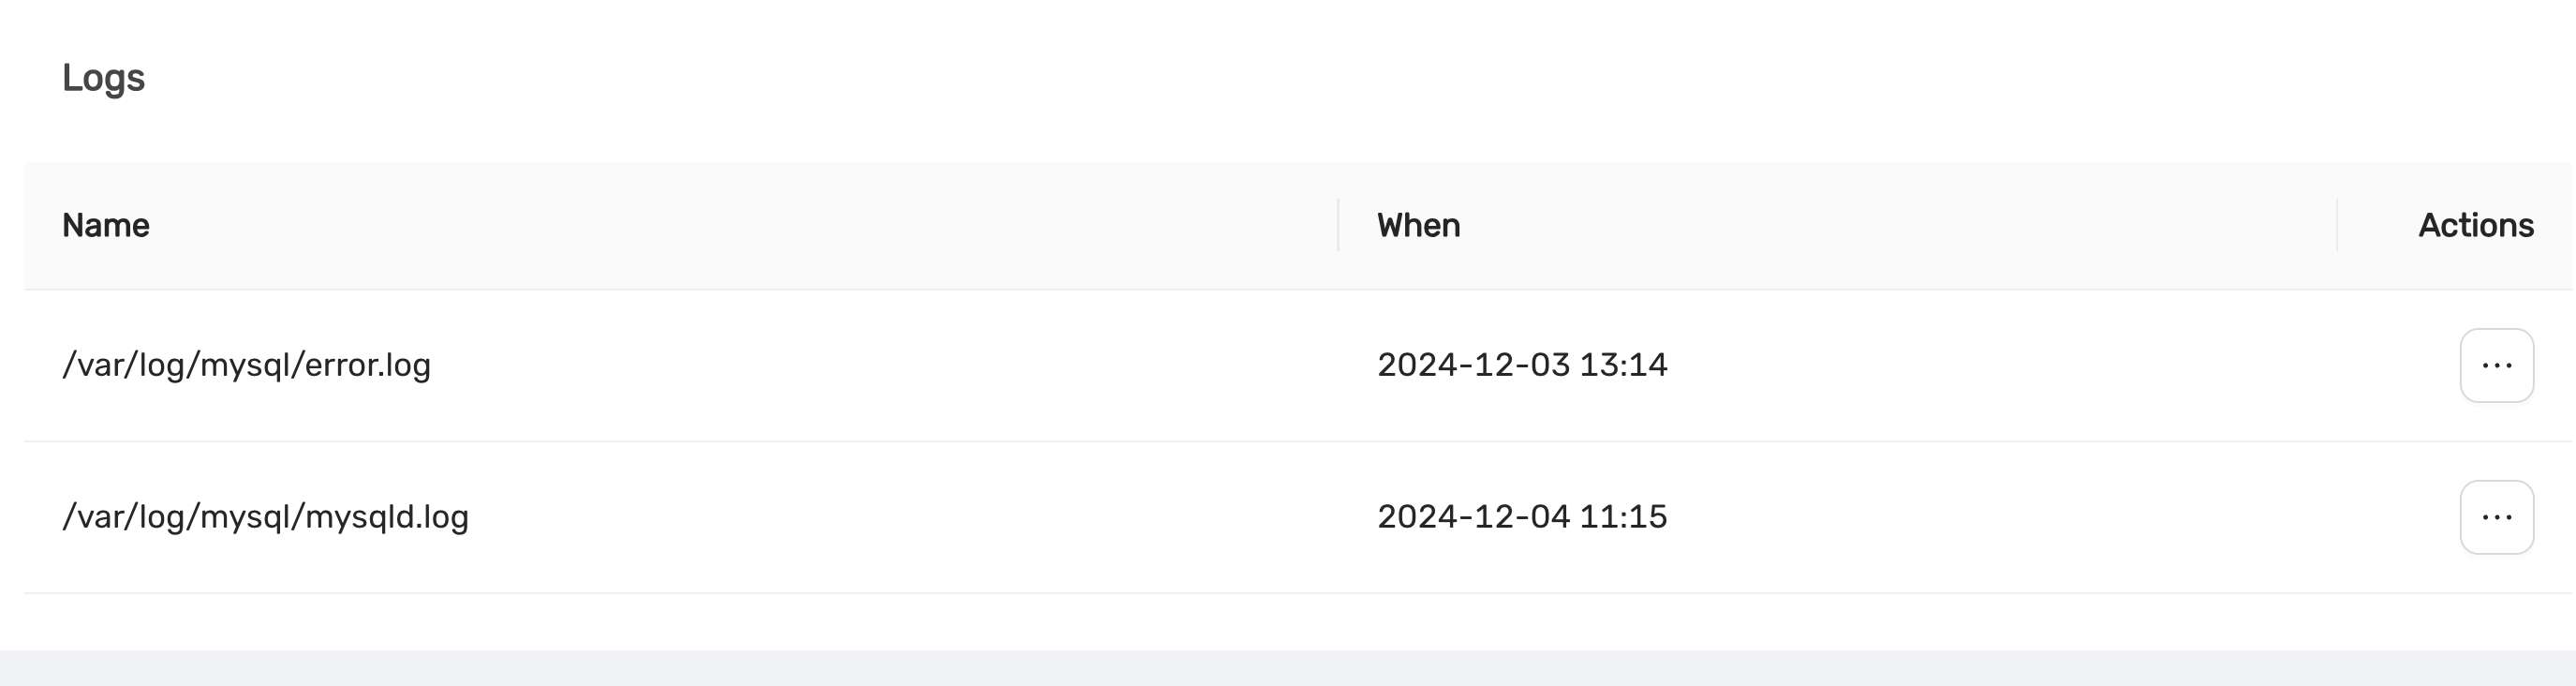
Task: Open the /var/log/mysql/error.log entry
Action: point(247,365)
